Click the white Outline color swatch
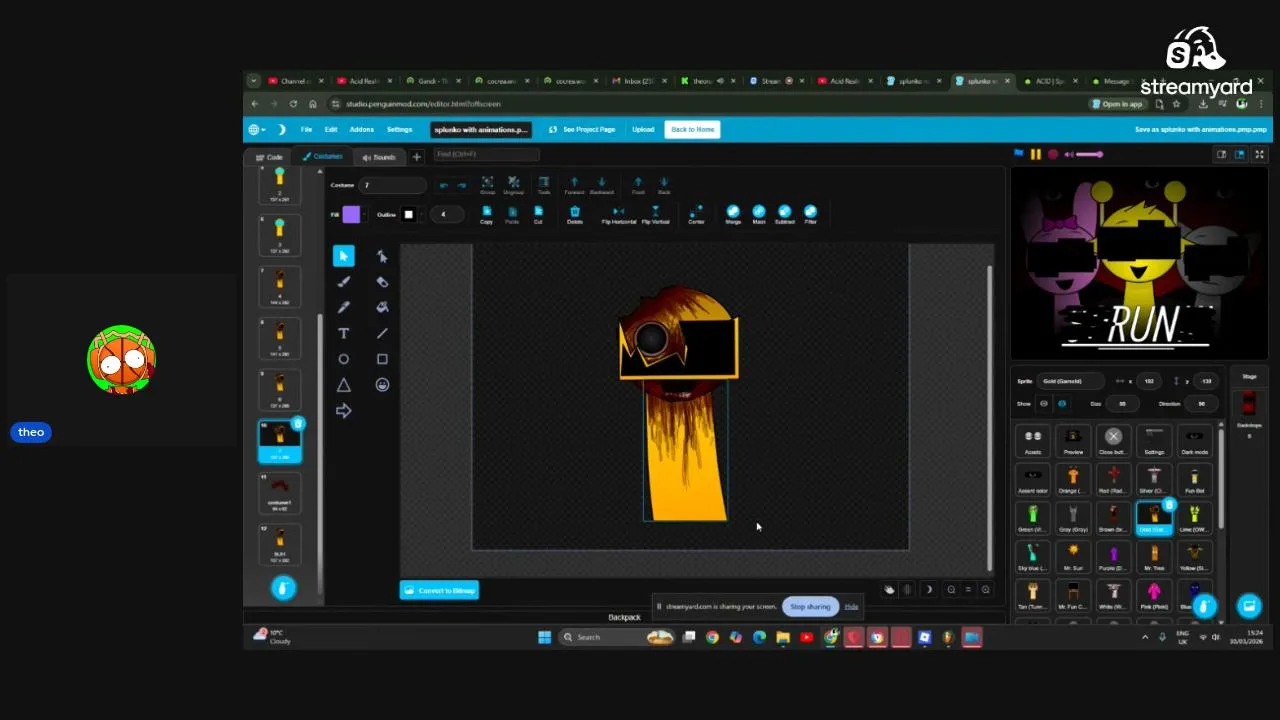The width and height of the screenshot is (1280, 720). [x=408, y=214]
